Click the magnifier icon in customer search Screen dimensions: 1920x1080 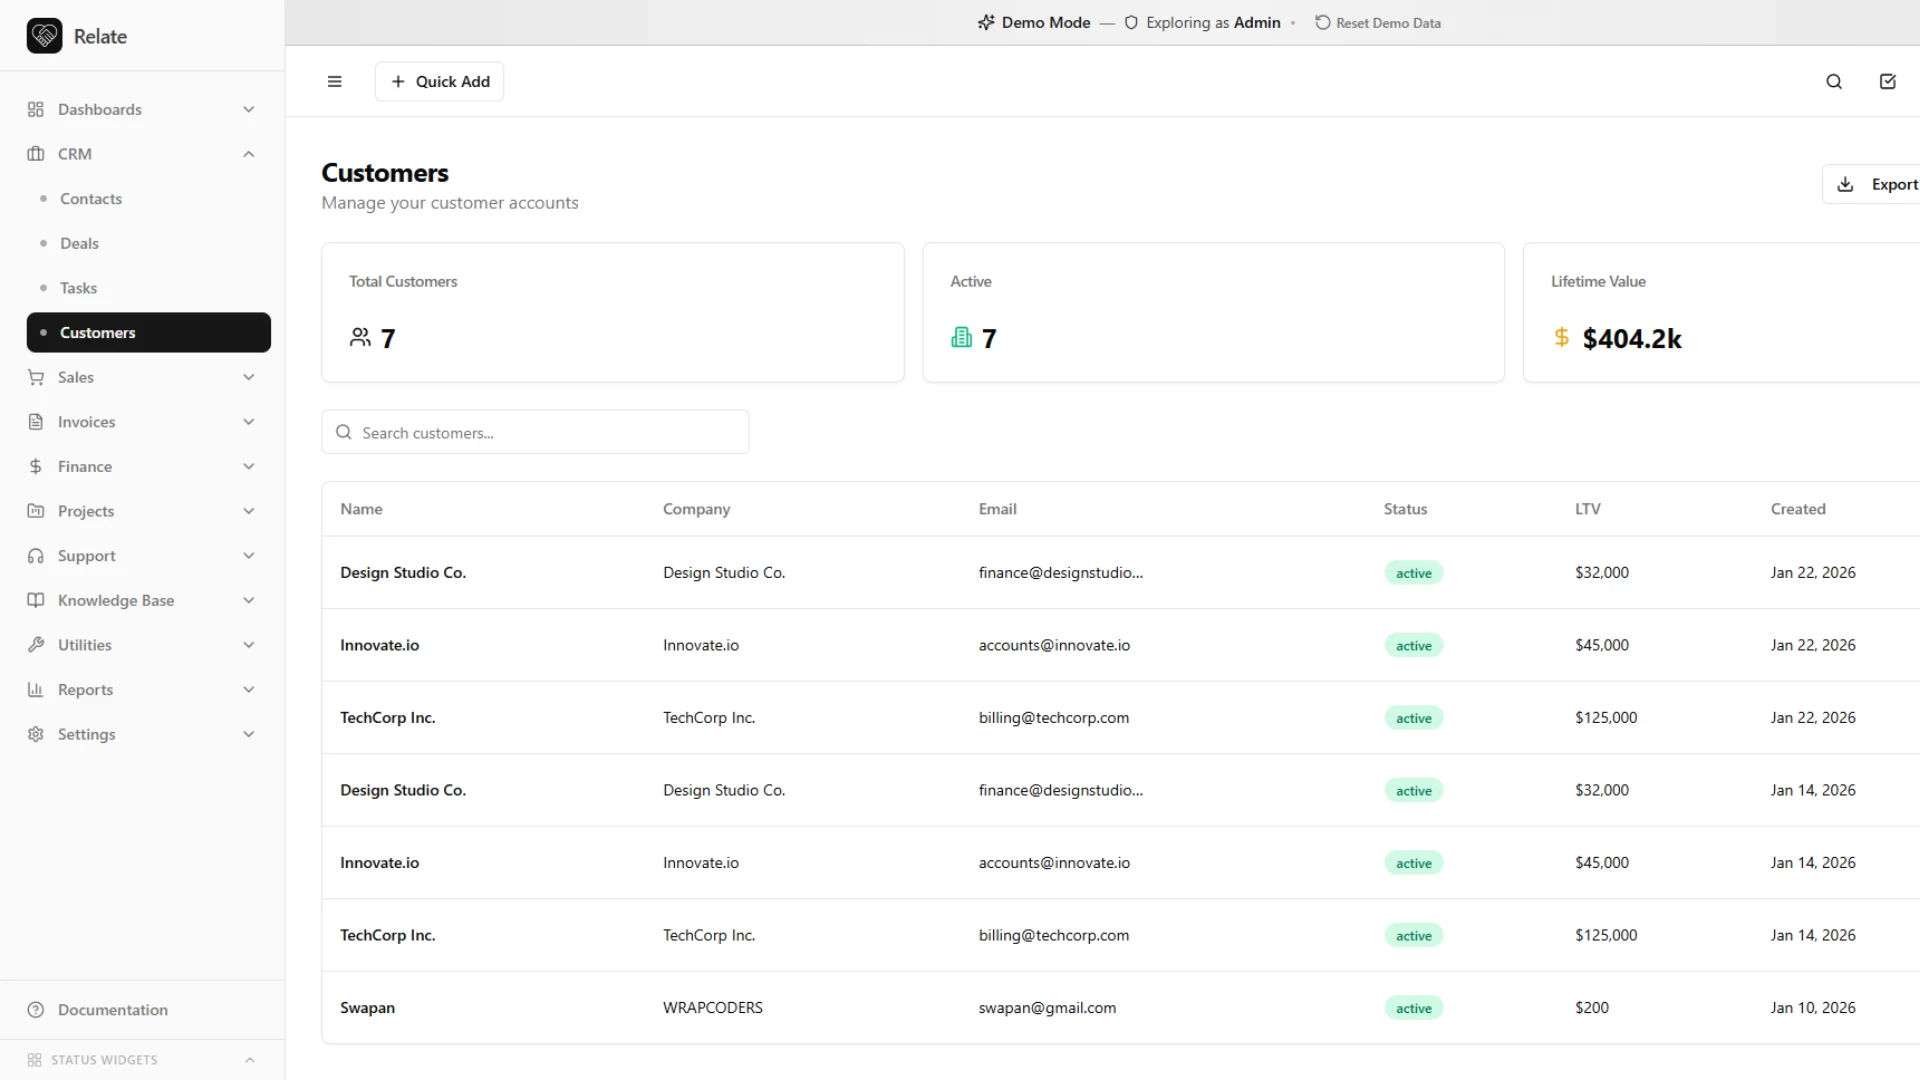(344, 432)
